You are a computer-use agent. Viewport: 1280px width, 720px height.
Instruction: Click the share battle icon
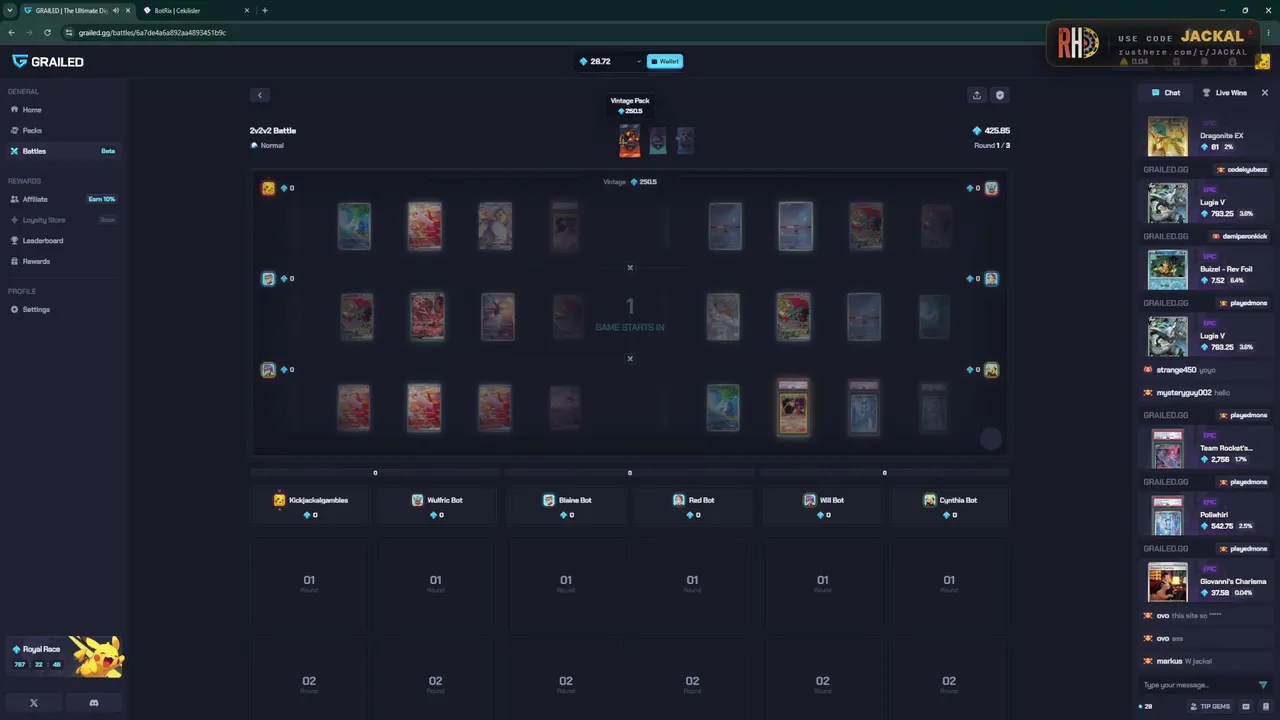[x=977, y=95]
